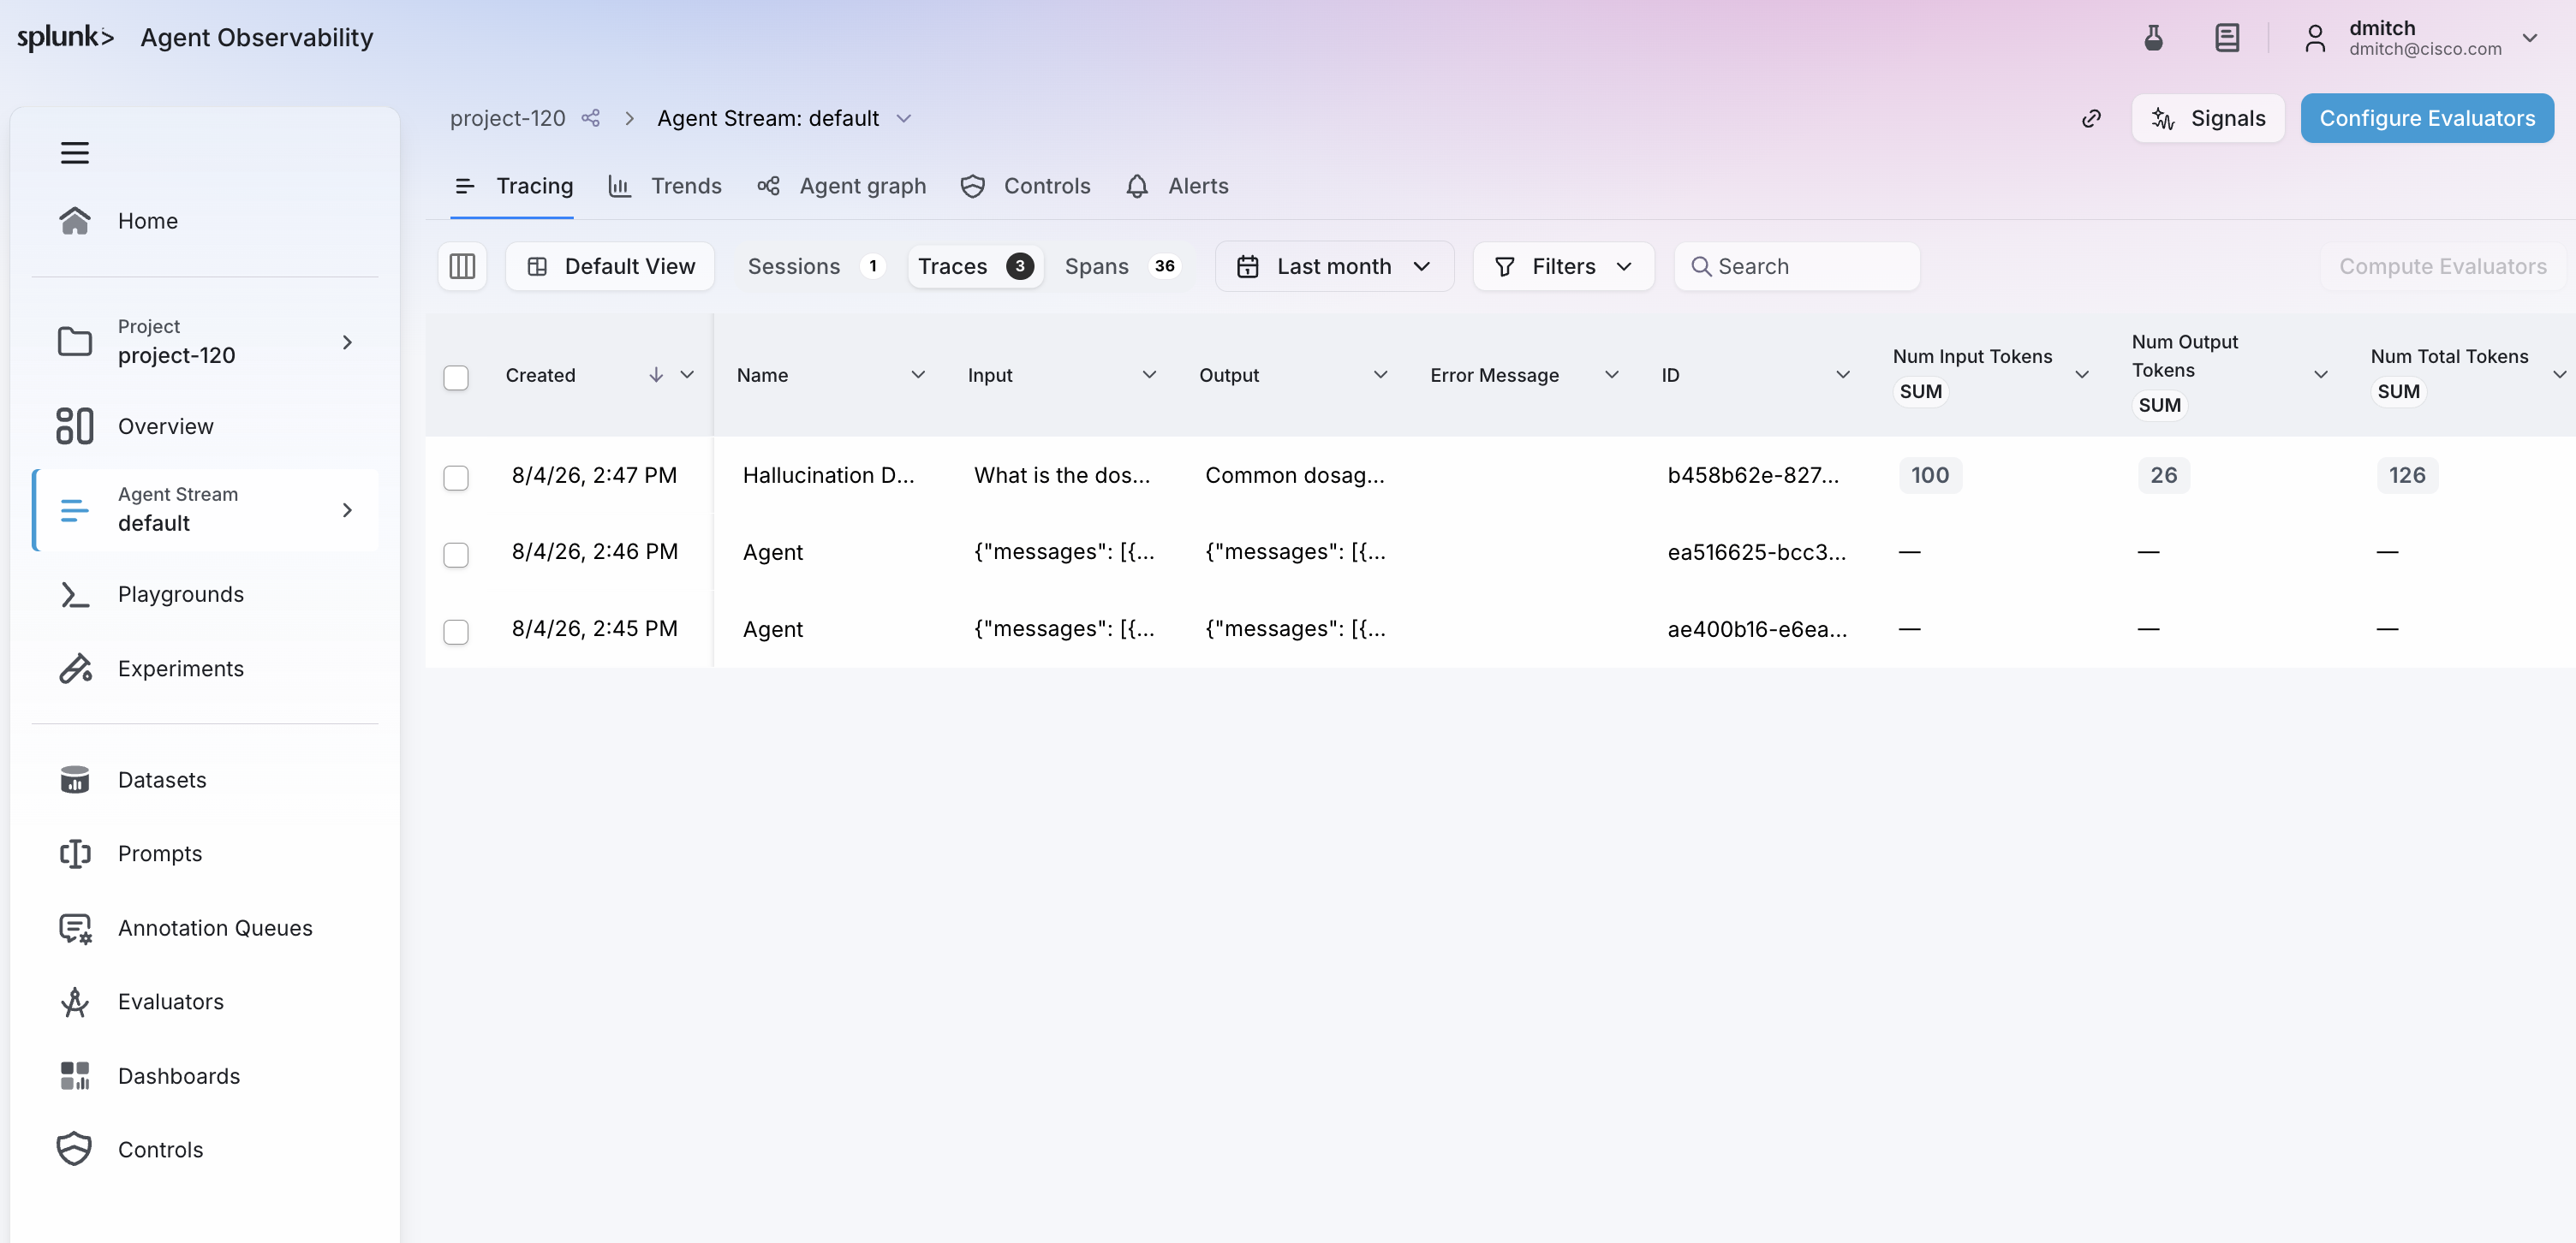Switch to the Tracing tab
The width and height of the screenshot is (2576, 1243).
coord(513,186)
